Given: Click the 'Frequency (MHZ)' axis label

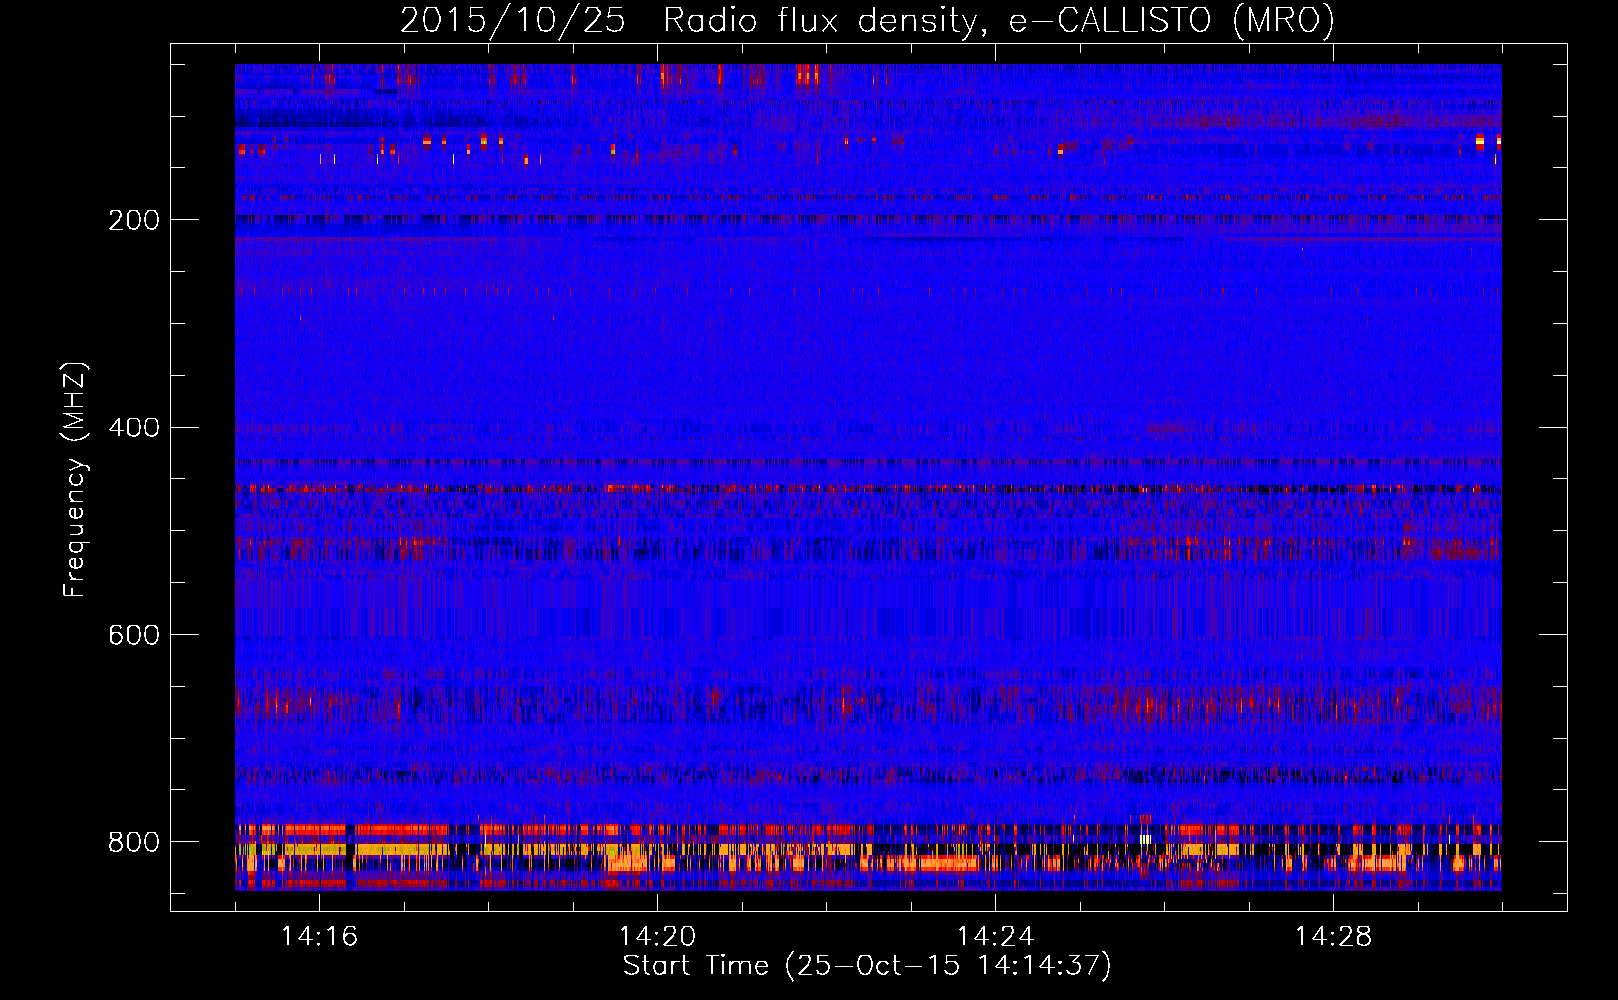Looking at the screenshot, I should coord(75,479).
